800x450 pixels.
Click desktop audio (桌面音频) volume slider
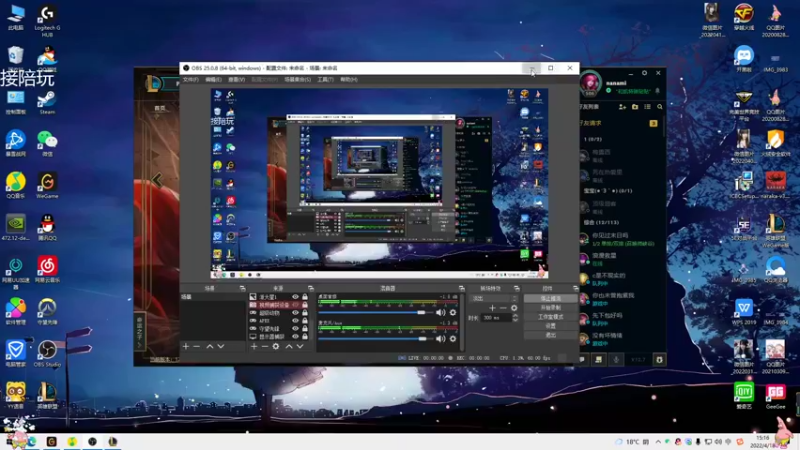[x=375, y=312]
